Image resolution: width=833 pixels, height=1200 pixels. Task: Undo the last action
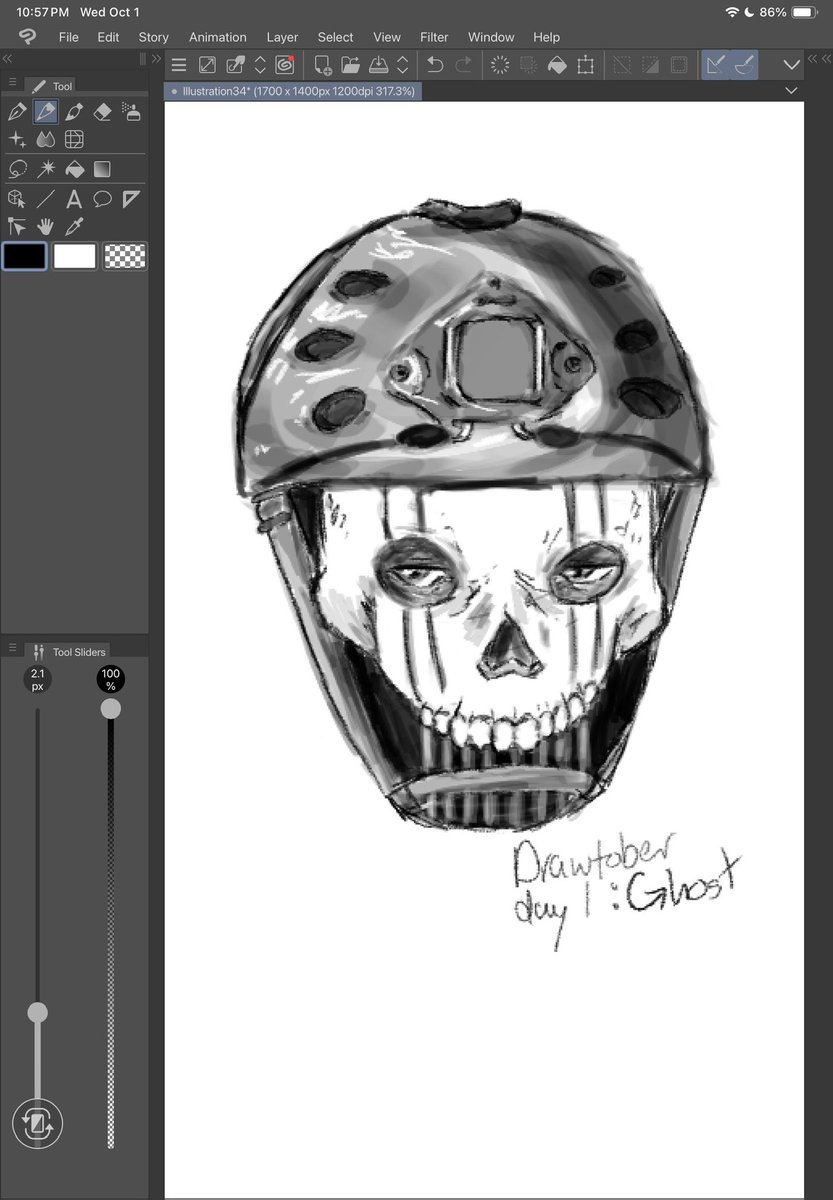(435, 66)
